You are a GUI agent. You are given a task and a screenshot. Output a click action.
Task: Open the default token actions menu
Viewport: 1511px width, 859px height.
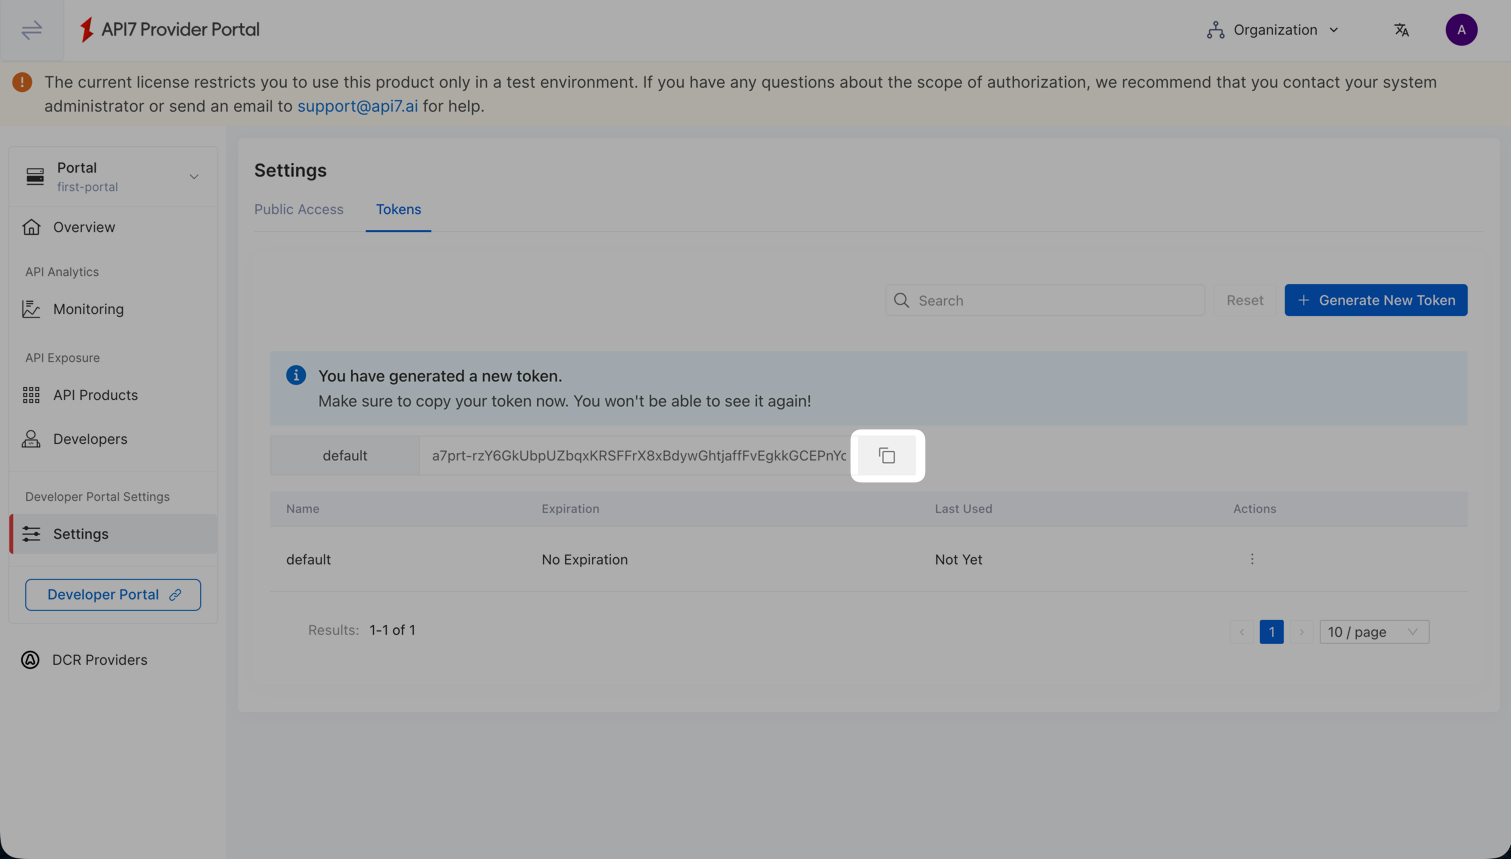click(x=1251, y=560)
